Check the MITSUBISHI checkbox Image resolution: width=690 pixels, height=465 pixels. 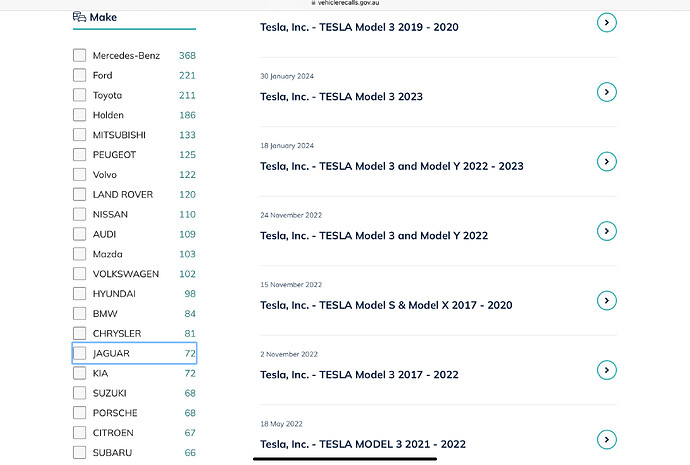click(x=79, y=135)
